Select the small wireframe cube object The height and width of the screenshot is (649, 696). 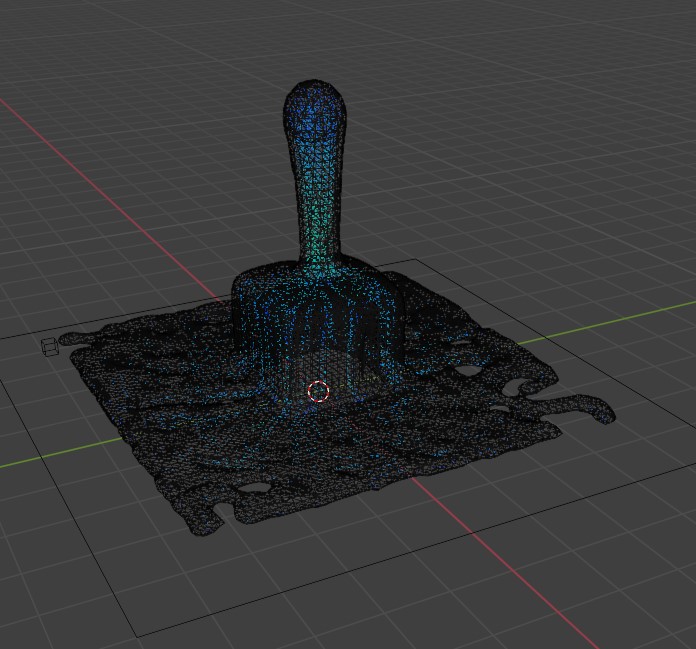coord(50,346)
